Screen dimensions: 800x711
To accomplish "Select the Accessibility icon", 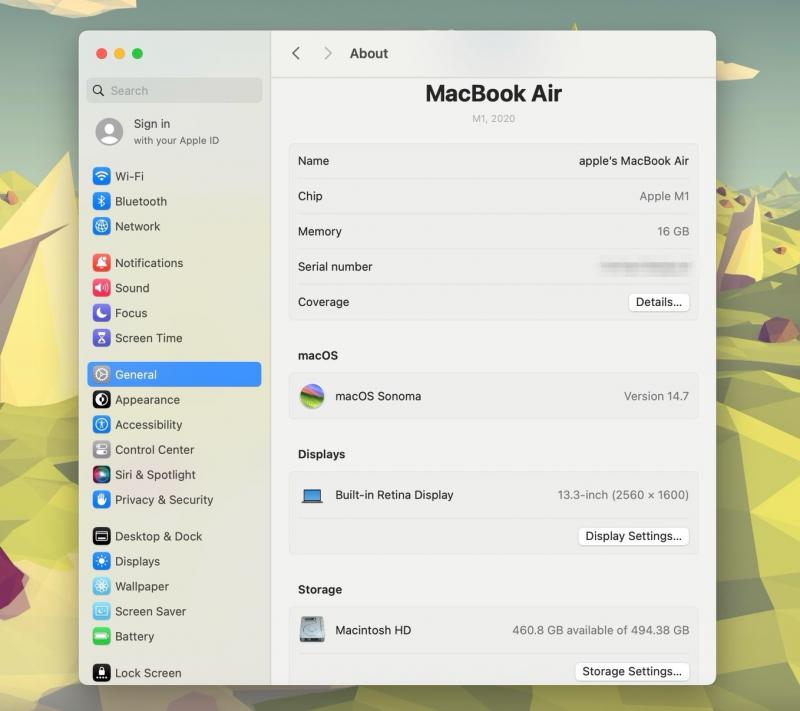I will [102, 424].
